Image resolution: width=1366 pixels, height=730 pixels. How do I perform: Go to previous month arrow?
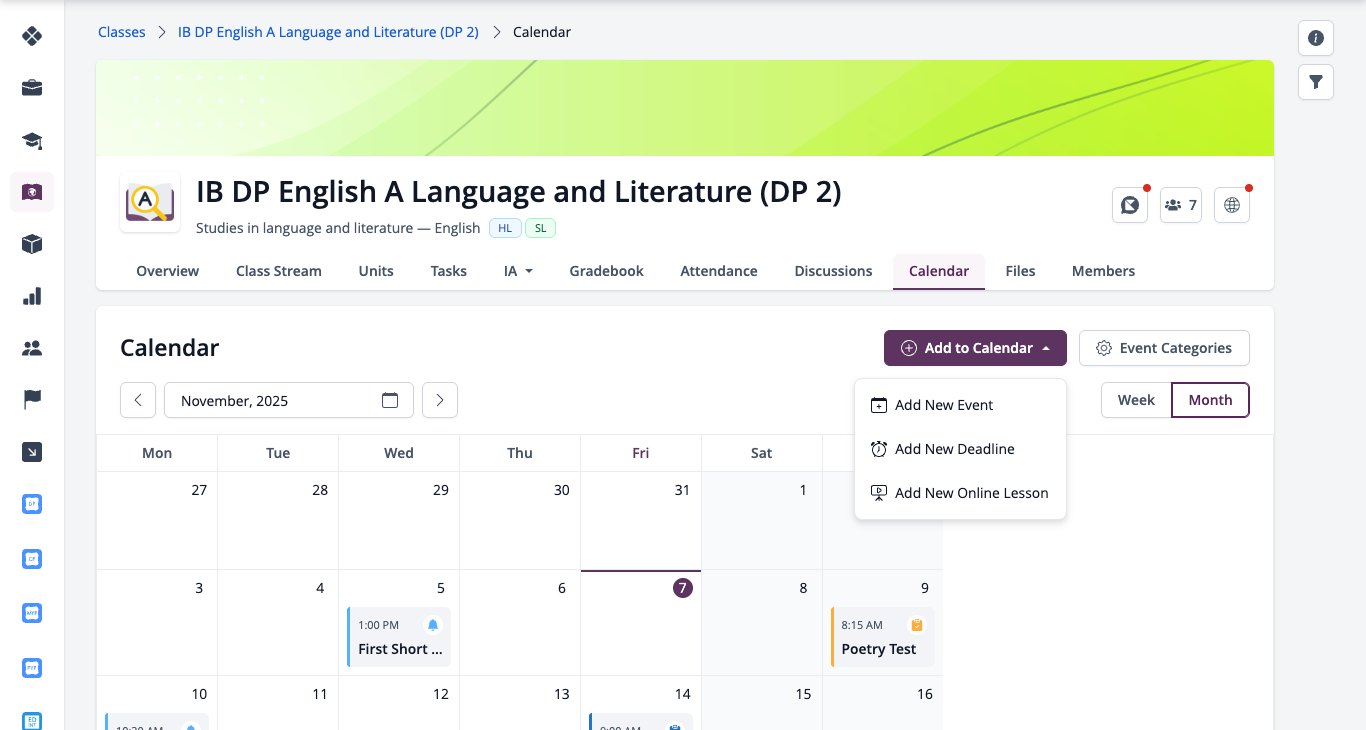coord(138,400)
